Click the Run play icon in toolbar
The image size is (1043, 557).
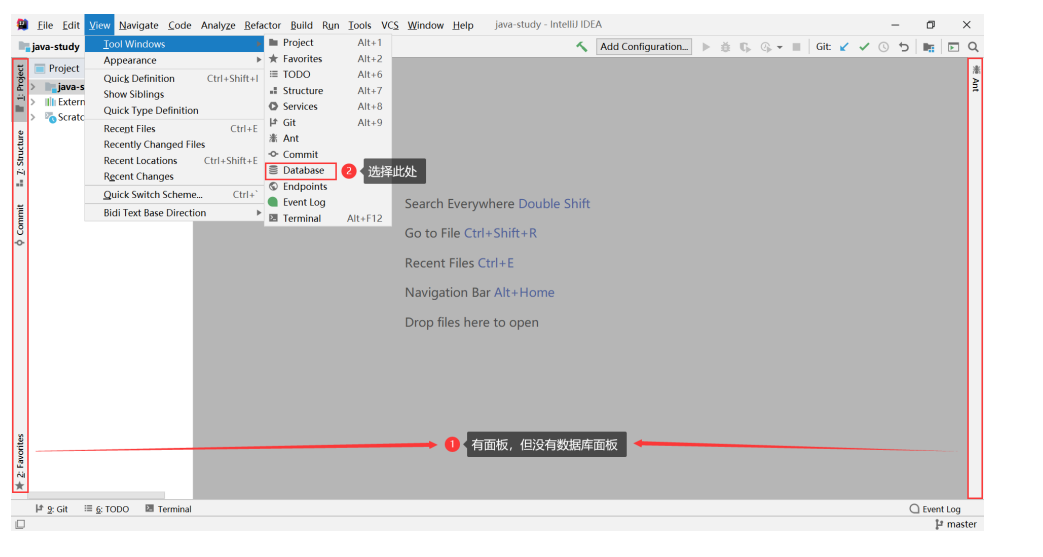point(706,47)
